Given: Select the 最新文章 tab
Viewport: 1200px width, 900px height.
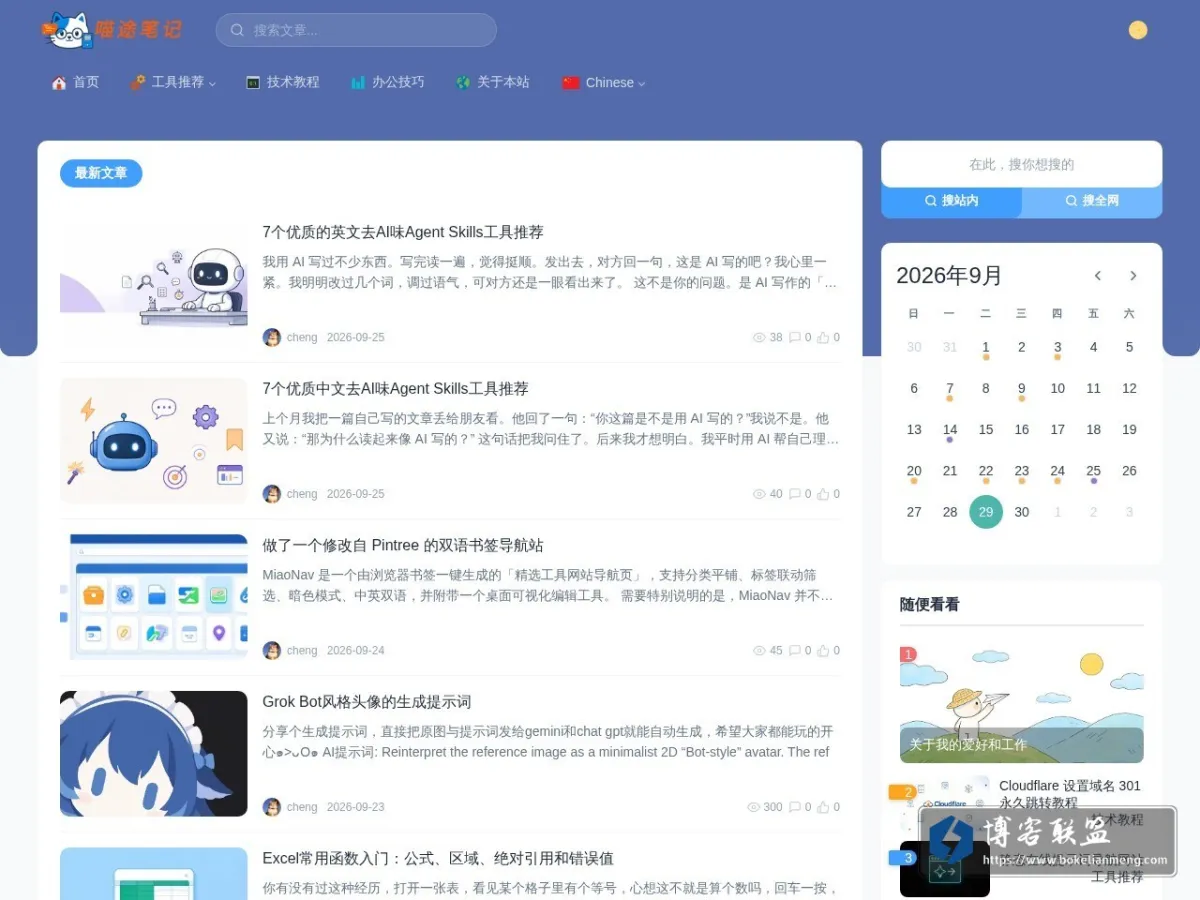Looking at the screenshot, I should [x=101, y=173].
